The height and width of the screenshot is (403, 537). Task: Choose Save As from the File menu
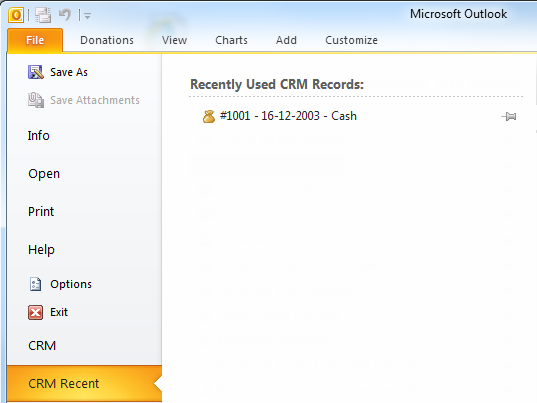[x=69, y=72]
